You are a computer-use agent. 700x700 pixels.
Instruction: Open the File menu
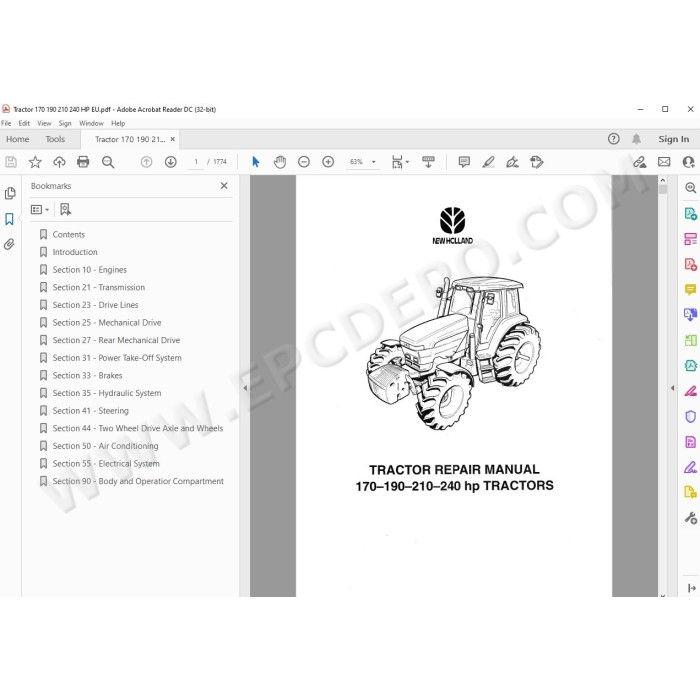point(6,123)
